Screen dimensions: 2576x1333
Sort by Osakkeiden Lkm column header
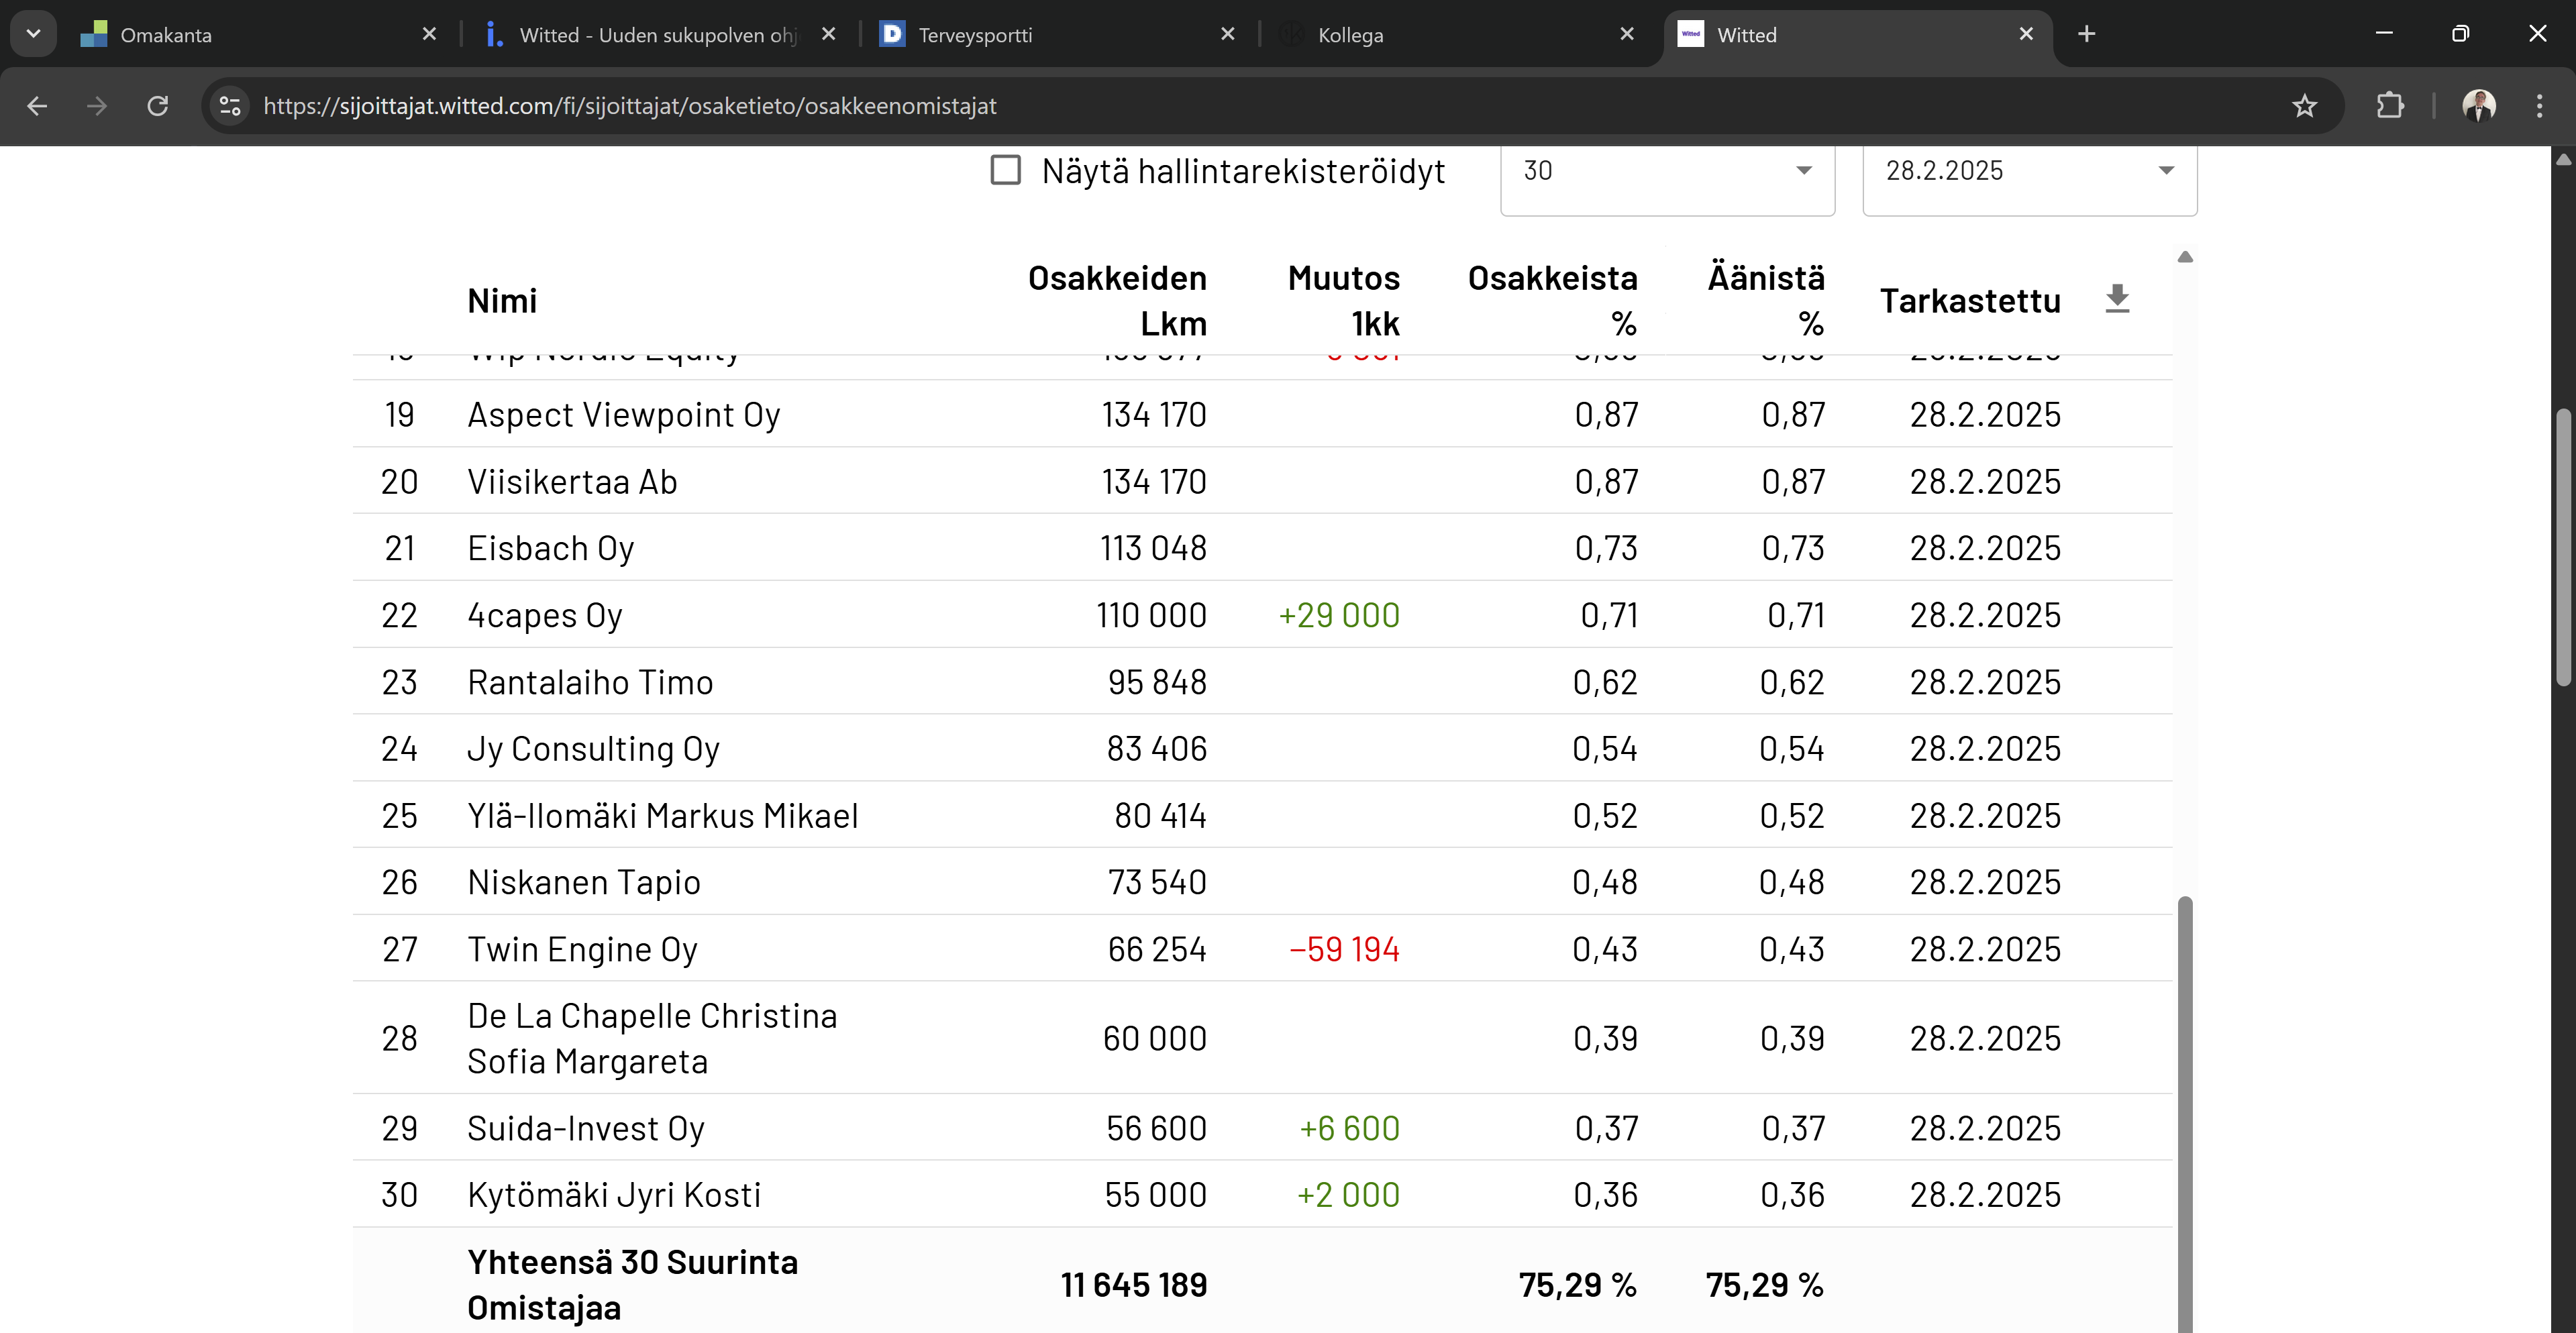tap(1117, 301)
